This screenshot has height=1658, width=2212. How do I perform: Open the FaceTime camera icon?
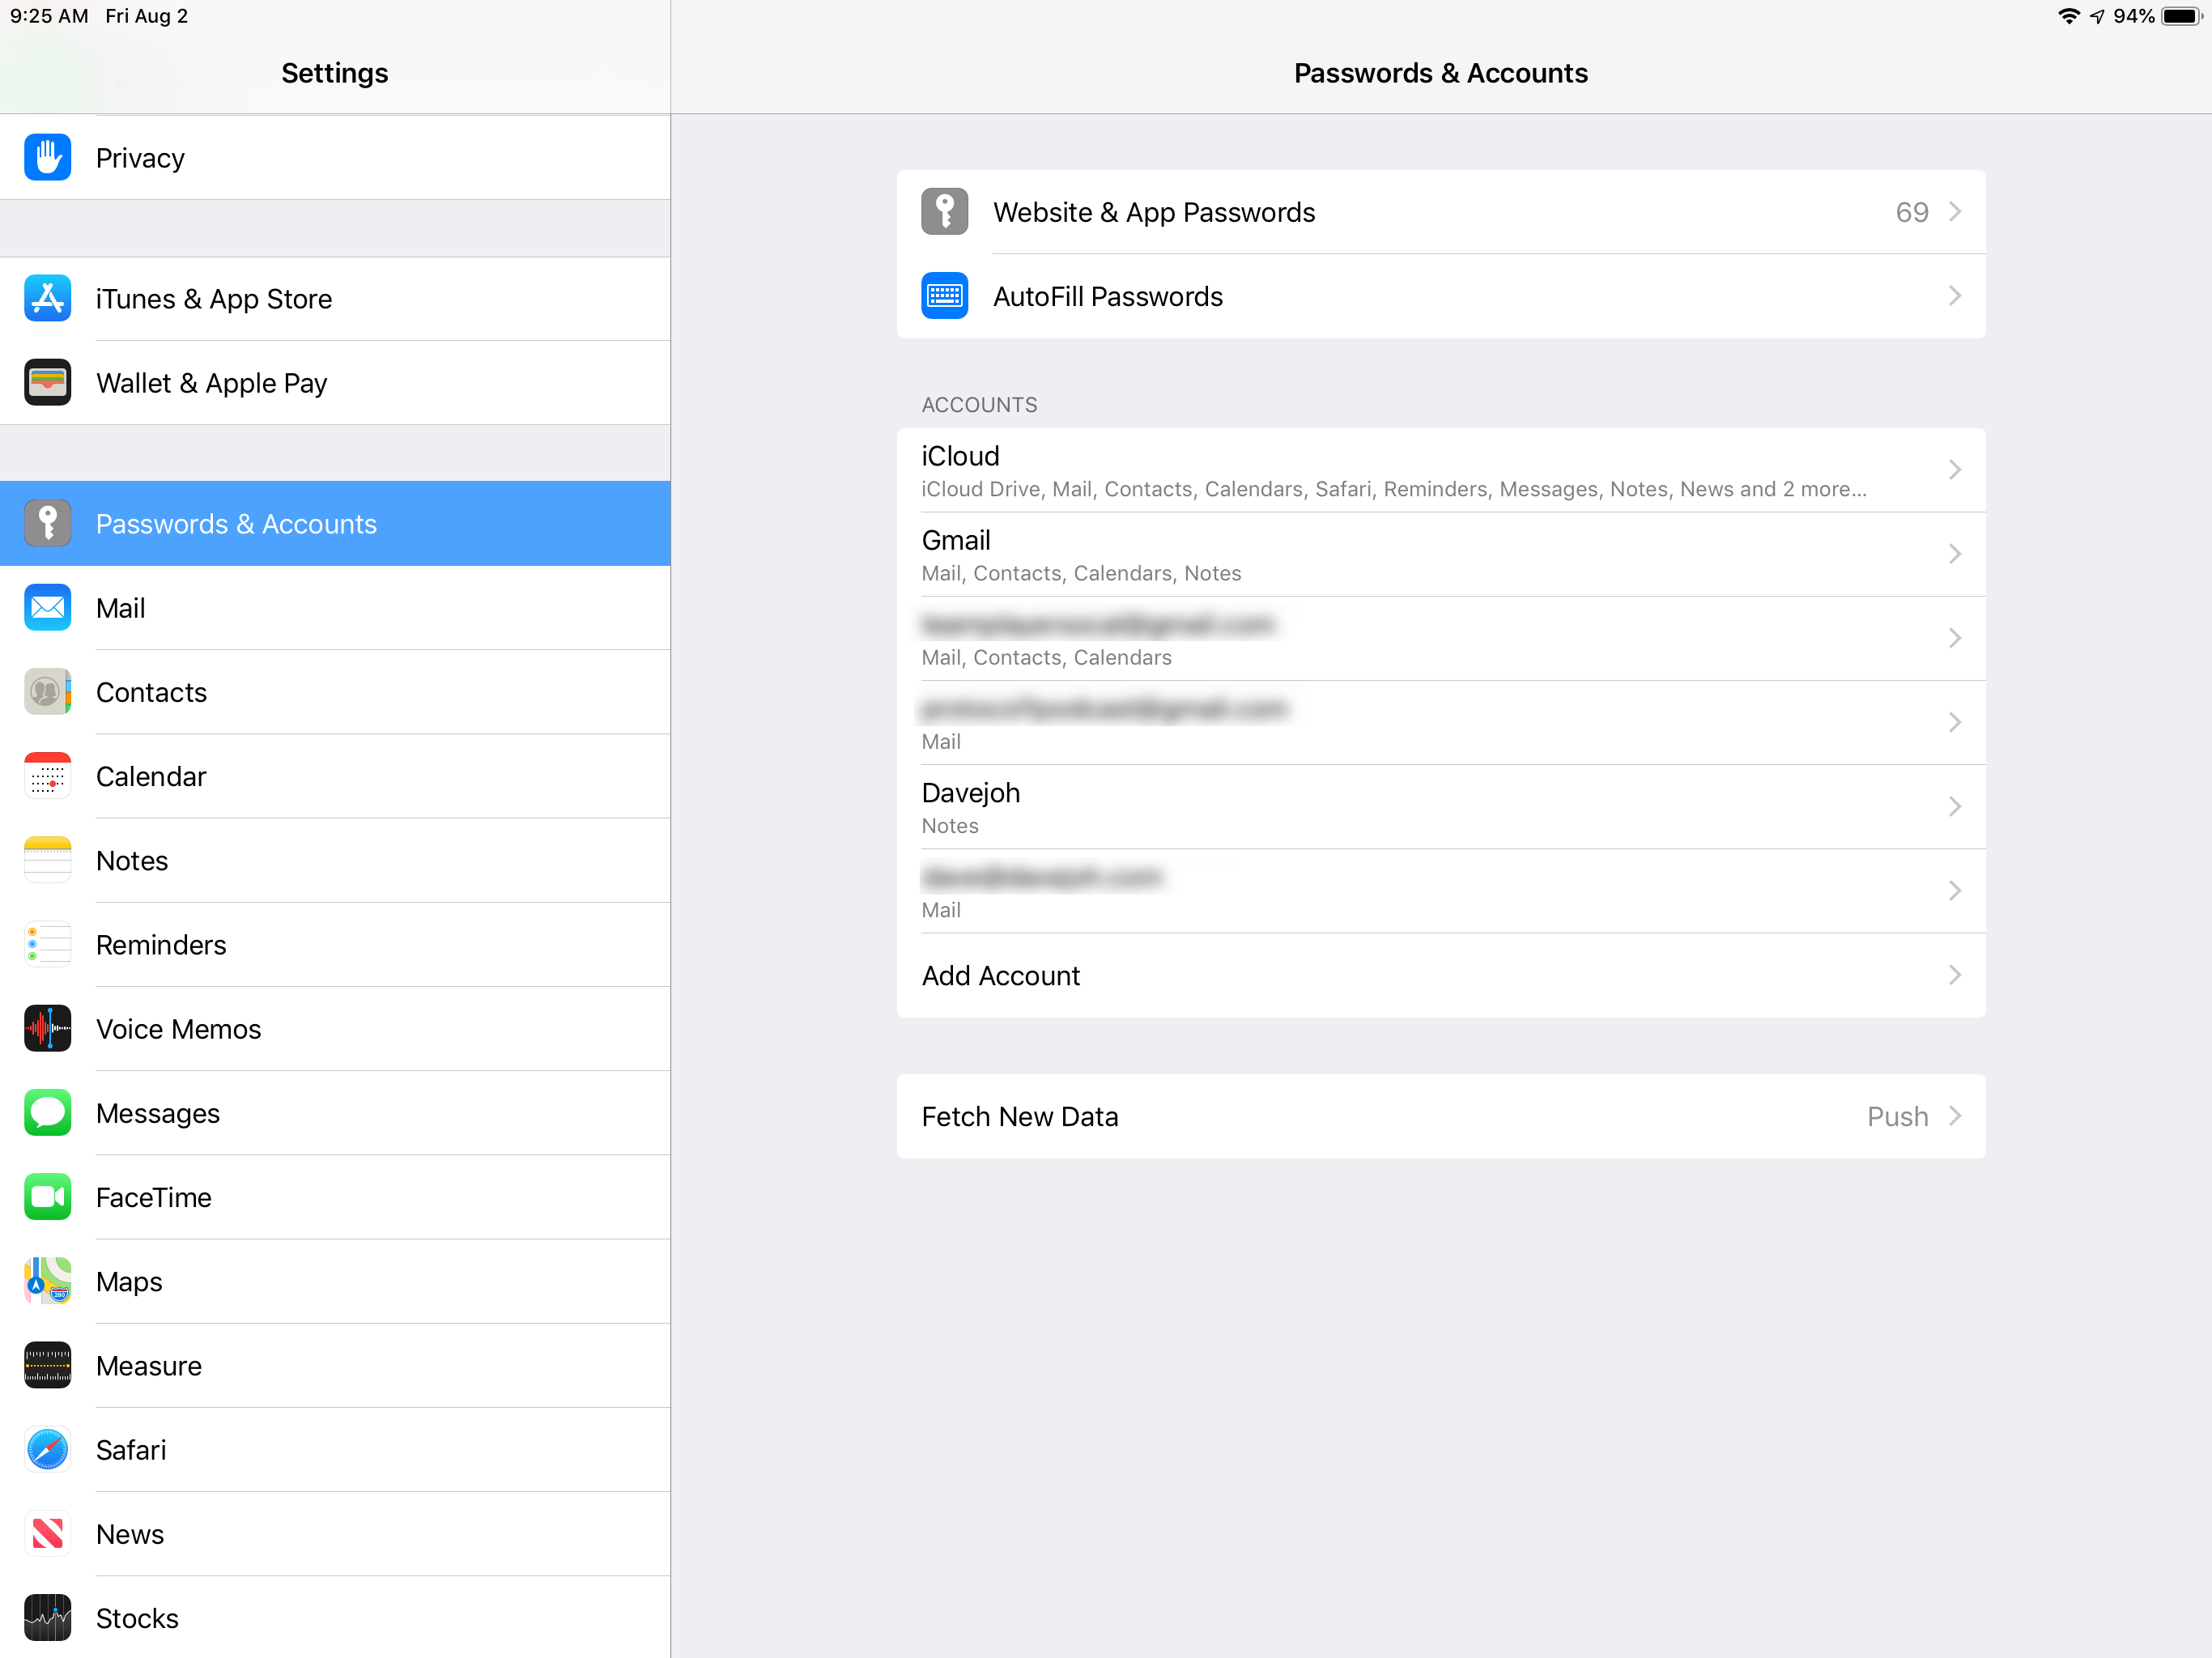[47, 1197]
